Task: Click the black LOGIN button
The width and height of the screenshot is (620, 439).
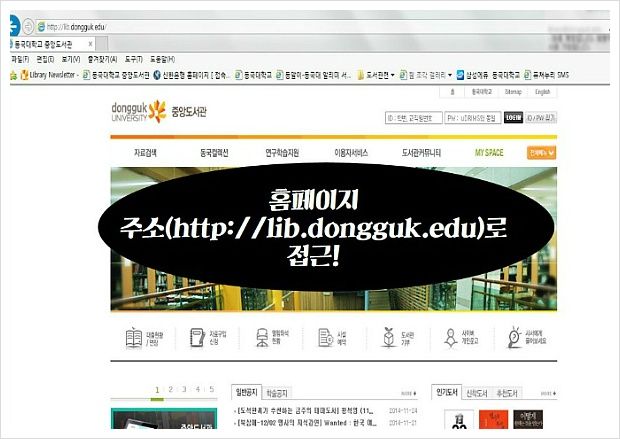Action: 513,117
